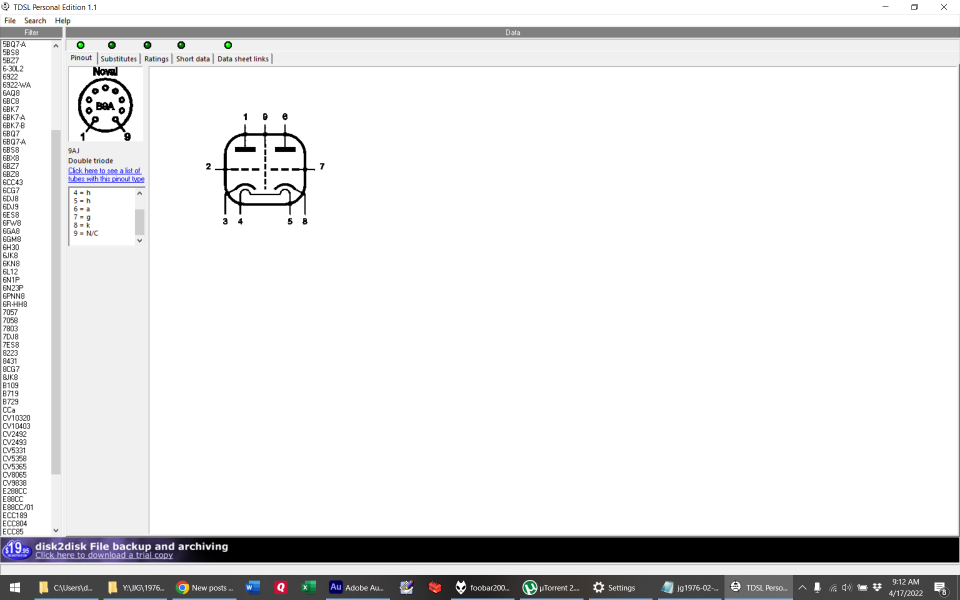This screenshot has width=960, height=600.
Task: Click the green indicator above the Pinout tab
Action: coord(79,45)
